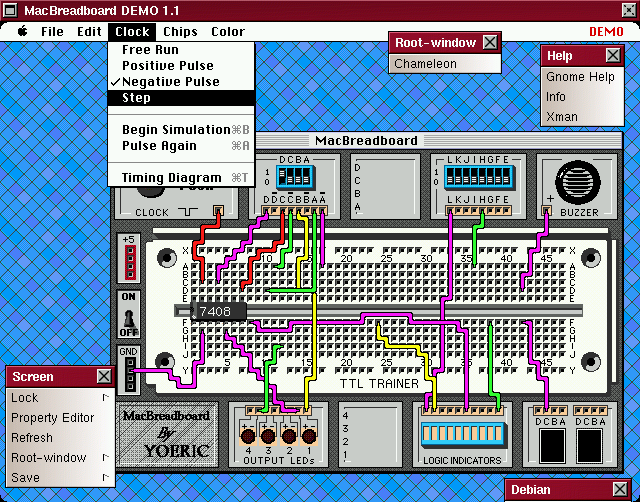
Task: Open Info in Help window
Action: [582, 97]
